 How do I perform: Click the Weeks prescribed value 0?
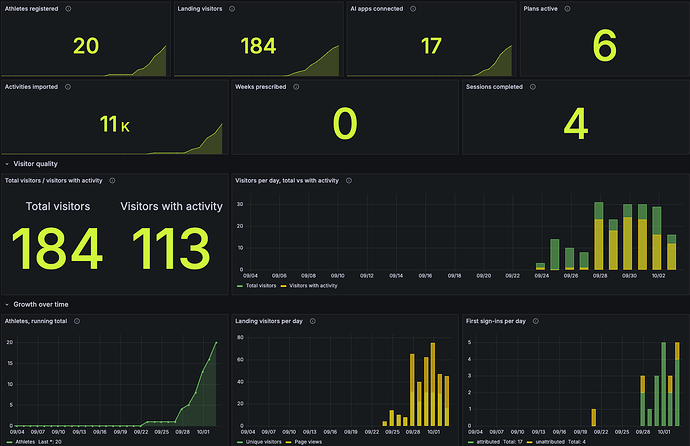pyautogui.click(x=345, y=124)
